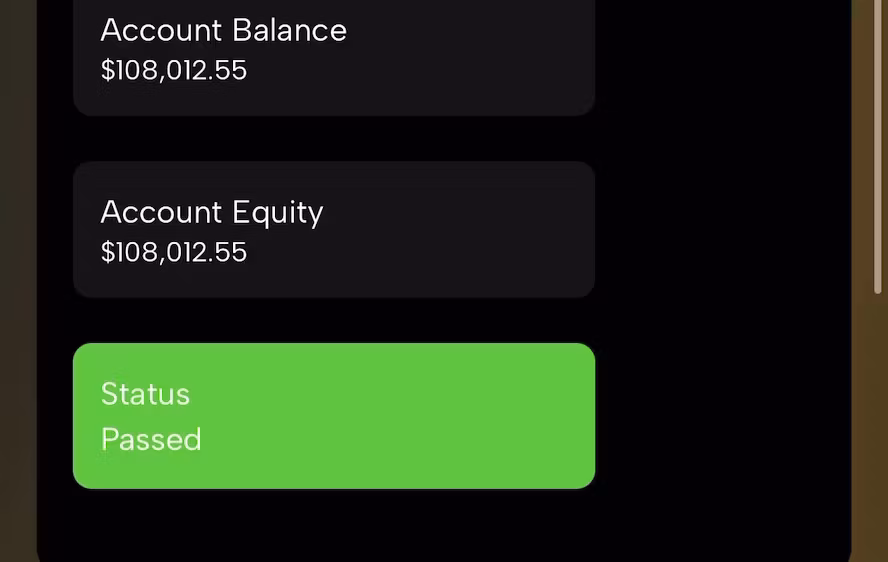Click scrollbar track below the thumb
The width and height of the screenshot is (888, 562).
[x=878, y=420]
